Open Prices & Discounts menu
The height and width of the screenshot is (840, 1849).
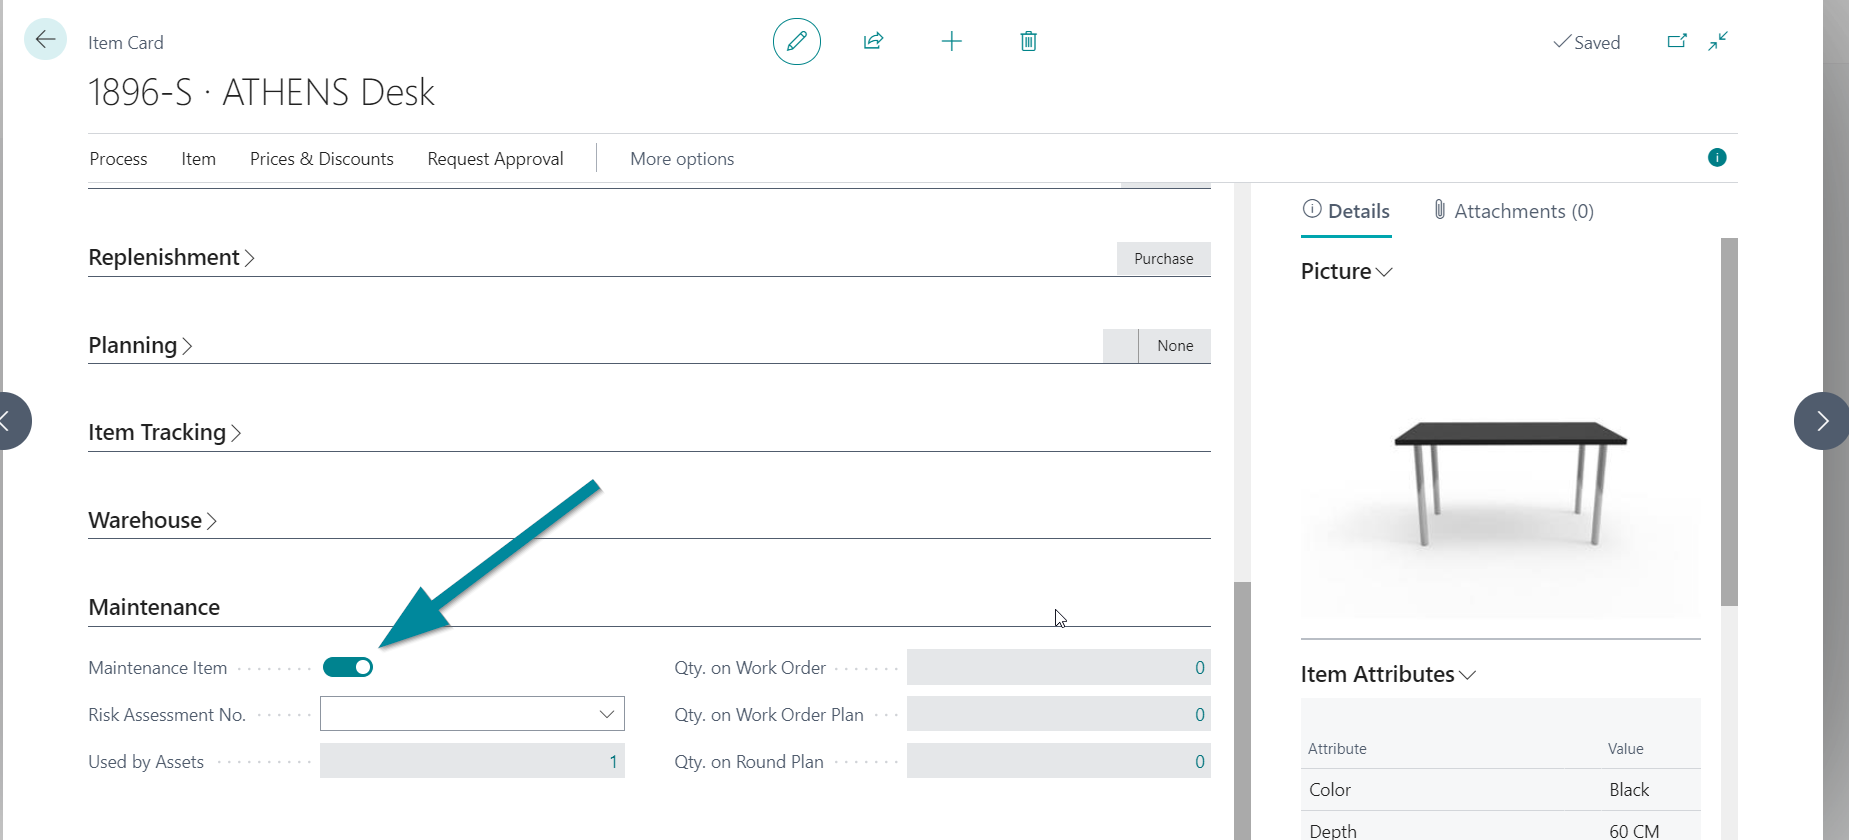tap(321, 159)
